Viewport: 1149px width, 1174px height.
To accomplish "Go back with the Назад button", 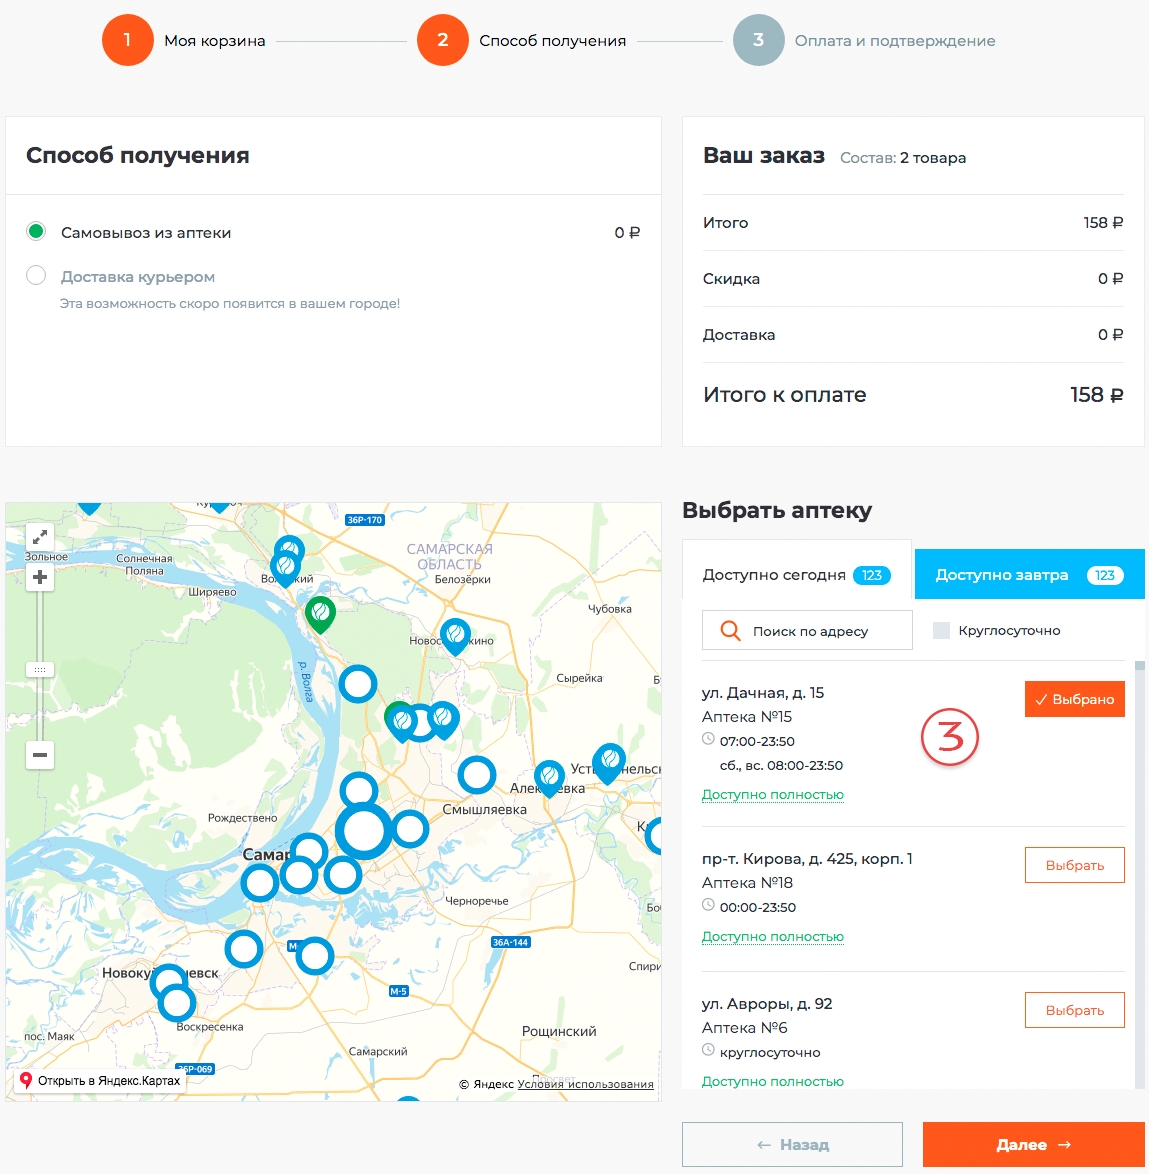I will click(792, 1144).
